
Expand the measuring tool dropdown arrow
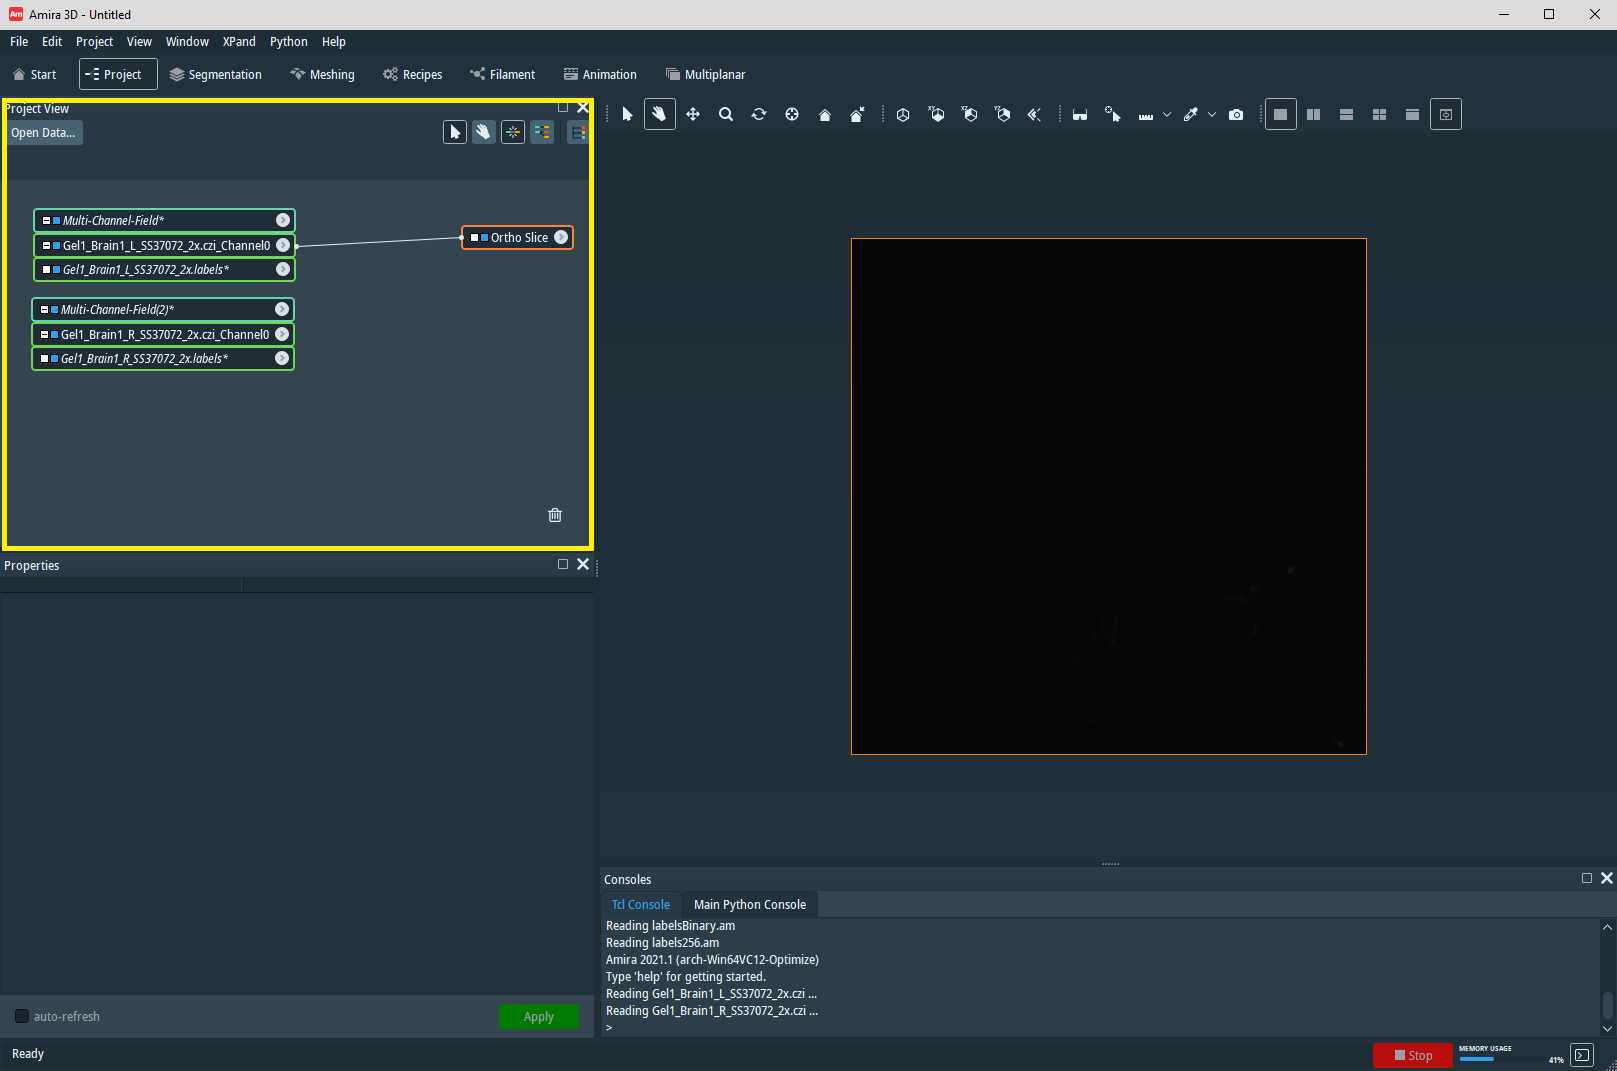click(x=1166, y=115)
